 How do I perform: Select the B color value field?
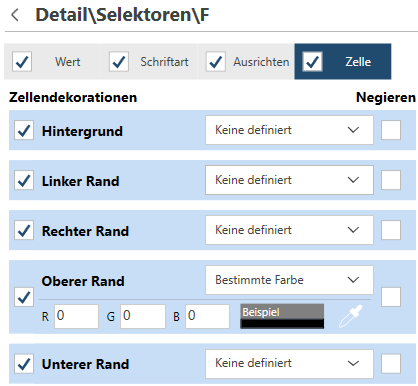pyautogui.click(x=207, y=316)
